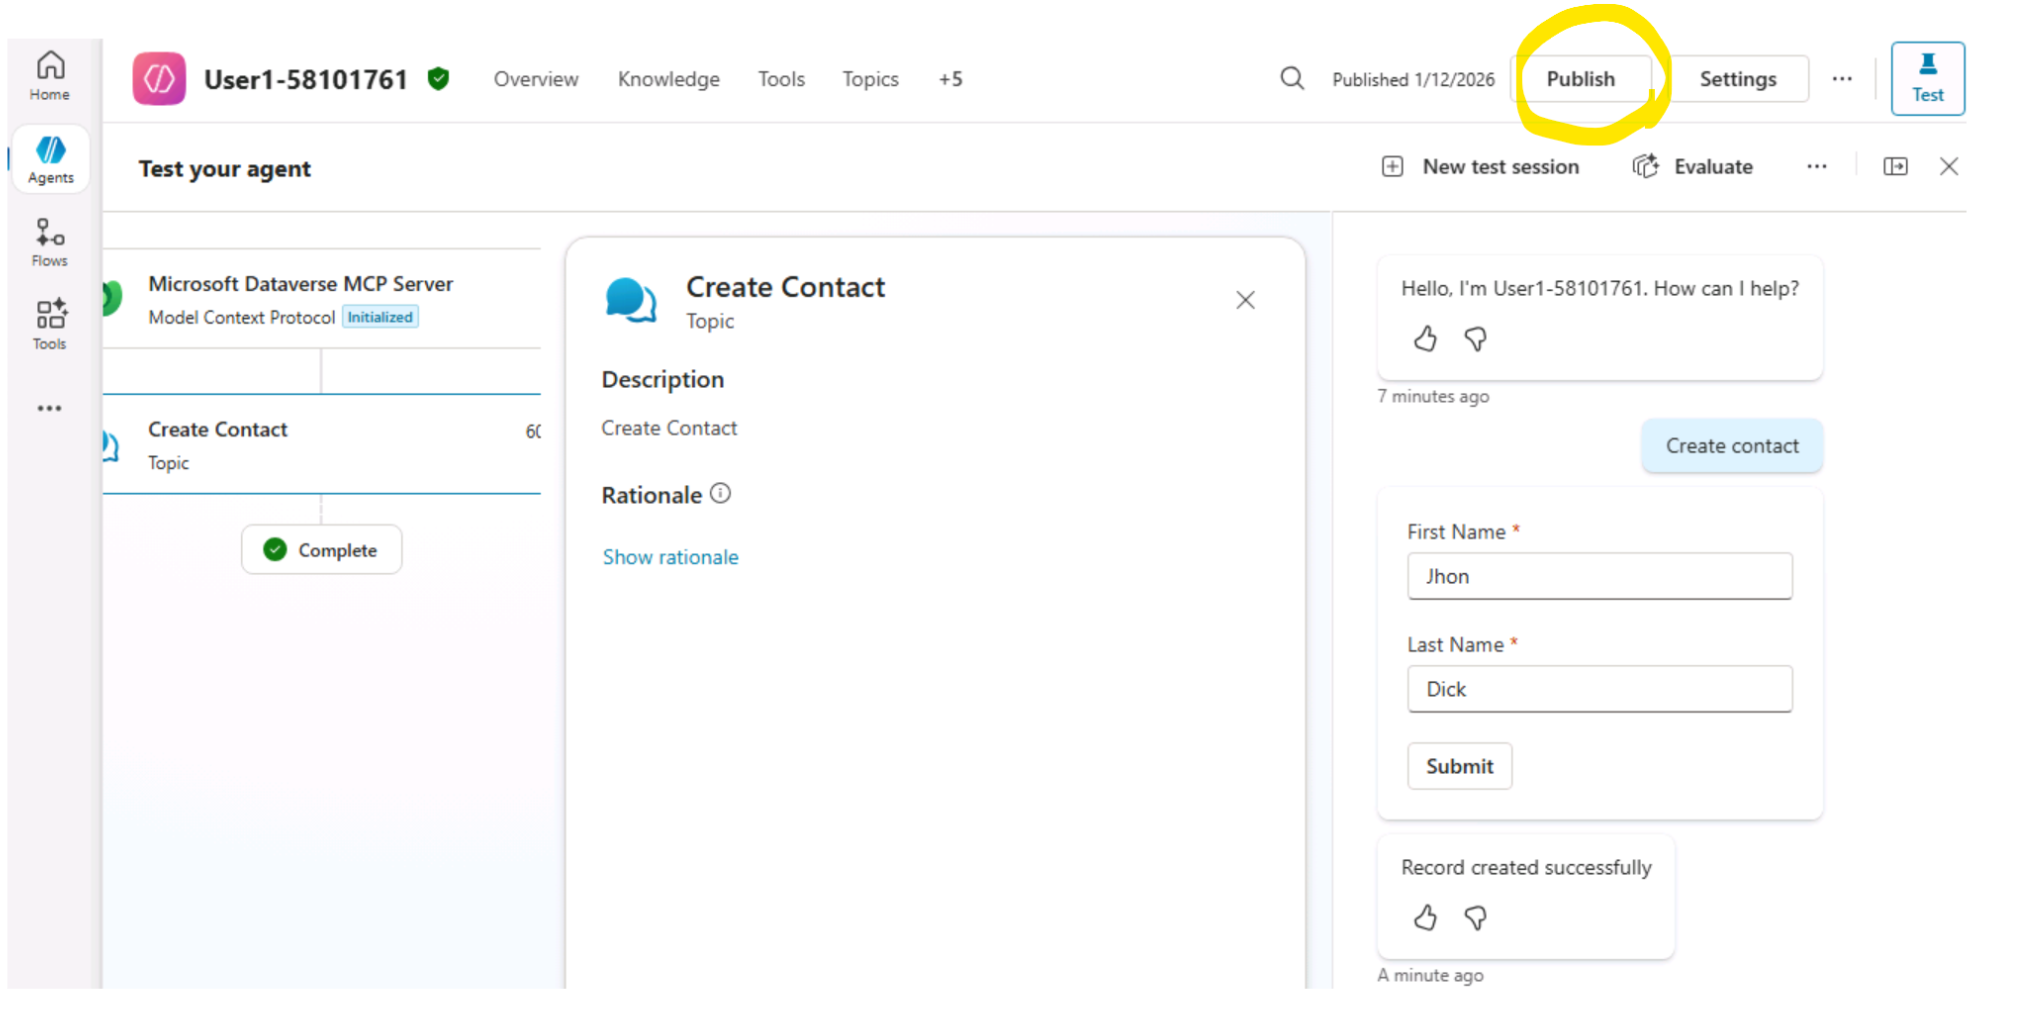Close the Create Contact topic panel

1244,300
